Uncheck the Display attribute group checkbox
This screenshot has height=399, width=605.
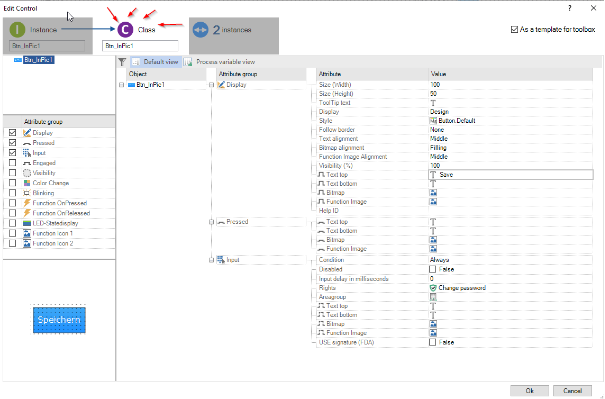pyautogui.click(x=12, y=133)
